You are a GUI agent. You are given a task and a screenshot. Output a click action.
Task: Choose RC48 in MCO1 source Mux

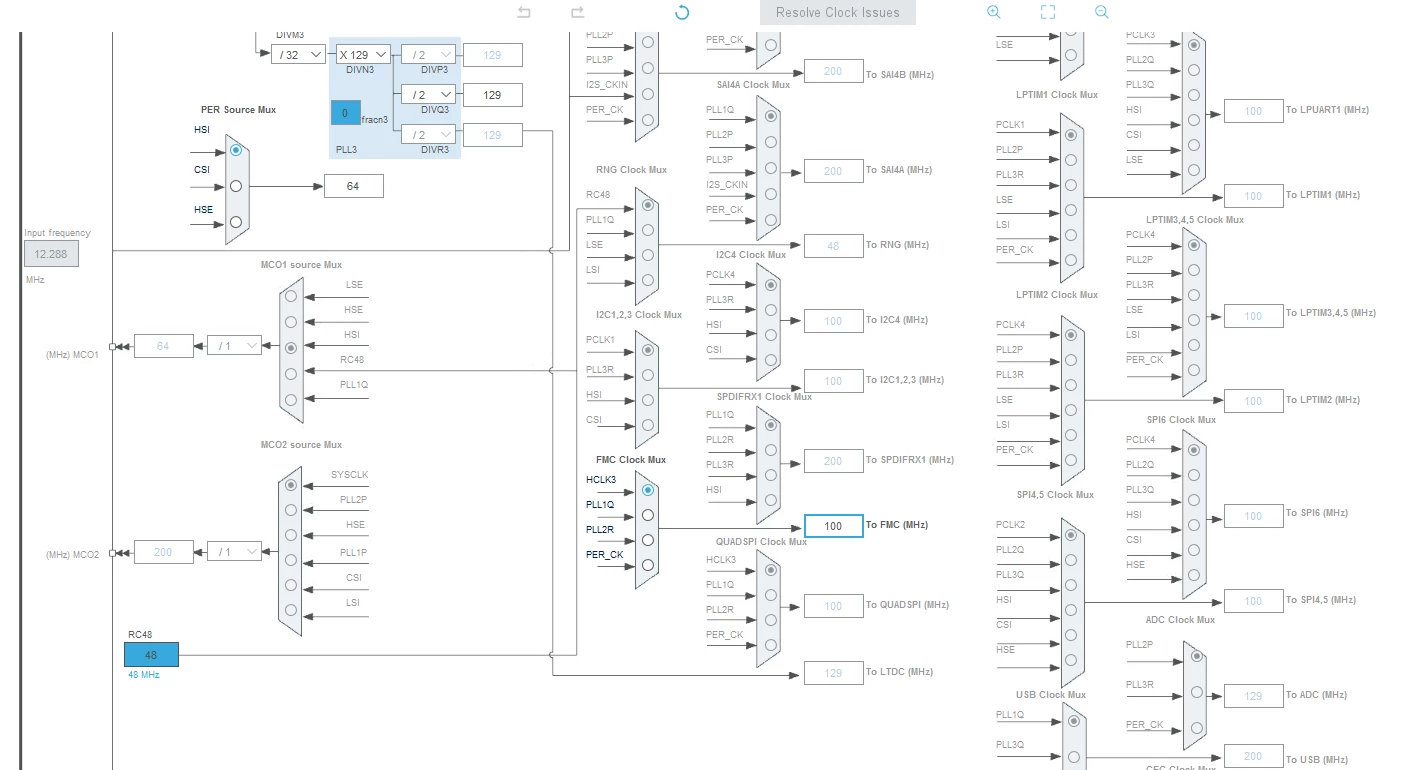coord(291,374)
